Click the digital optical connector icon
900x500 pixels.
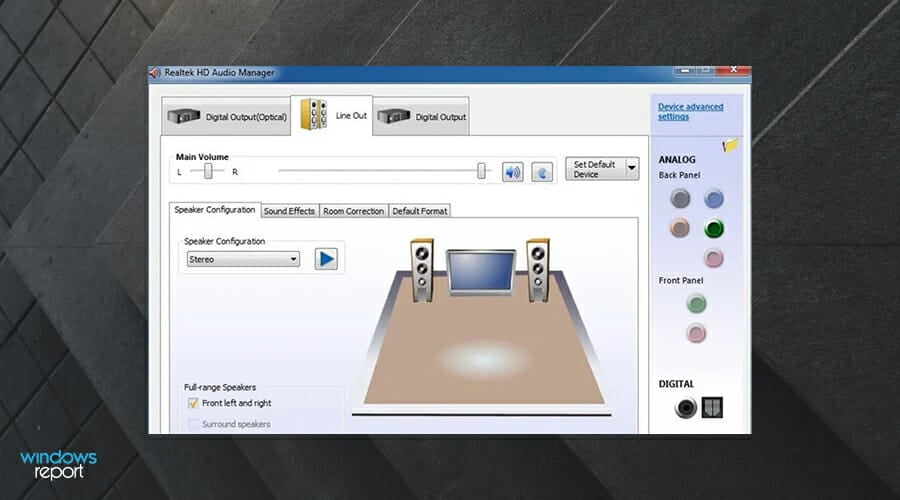tap(712, 407)
